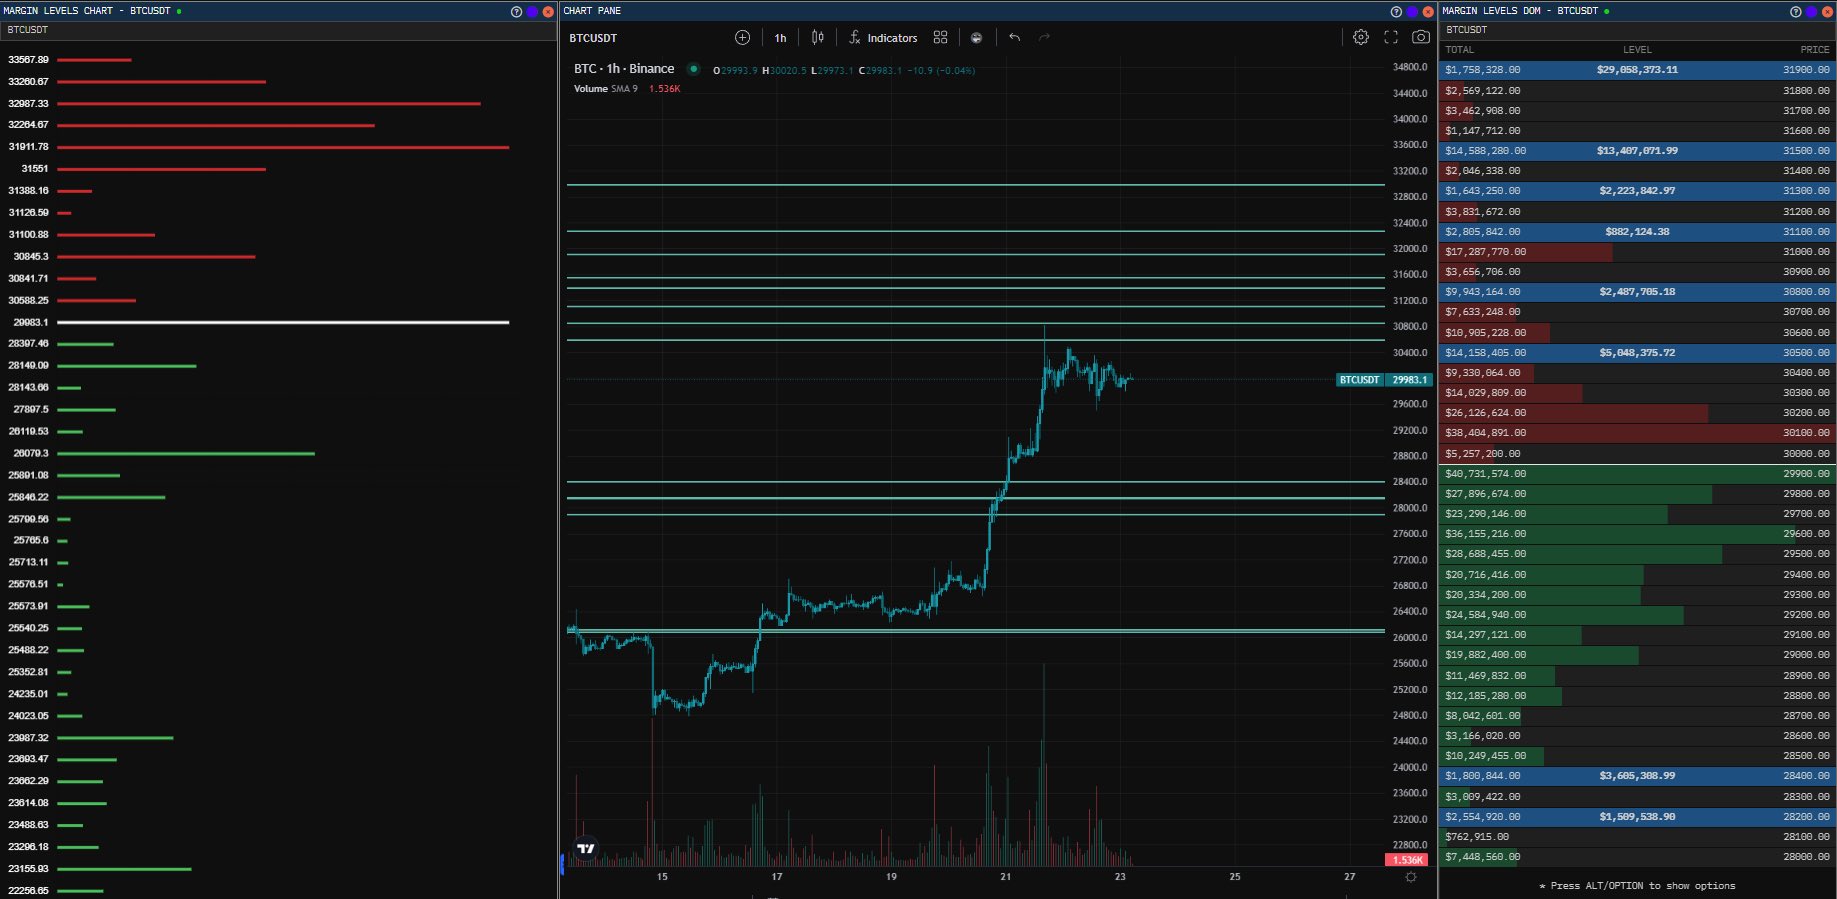1837x899 pixels.
Task: Click the LEVEL column header in DOM
Action: [1637, 50]
